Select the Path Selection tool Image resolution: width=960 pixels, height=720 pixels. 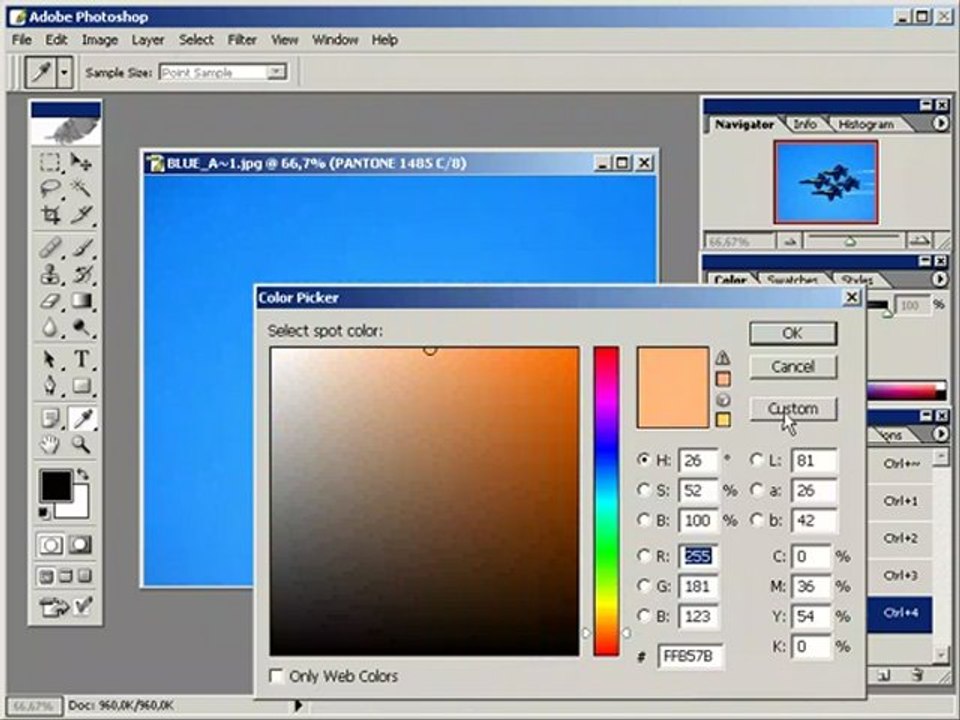pyautogui.click(x=50, y=359)
